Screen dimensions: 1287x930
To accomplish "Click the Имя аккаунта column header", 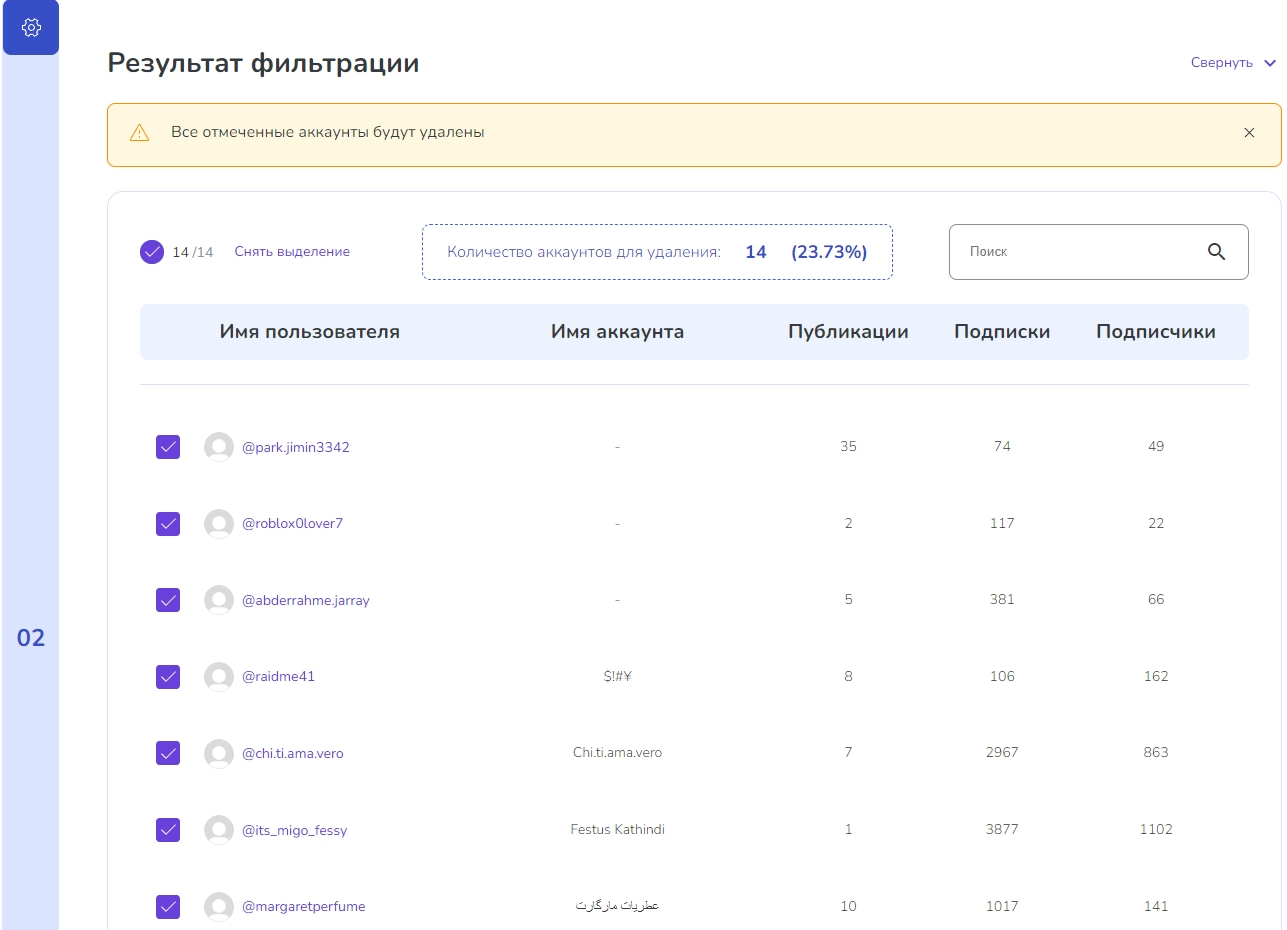I will (617, 332).
